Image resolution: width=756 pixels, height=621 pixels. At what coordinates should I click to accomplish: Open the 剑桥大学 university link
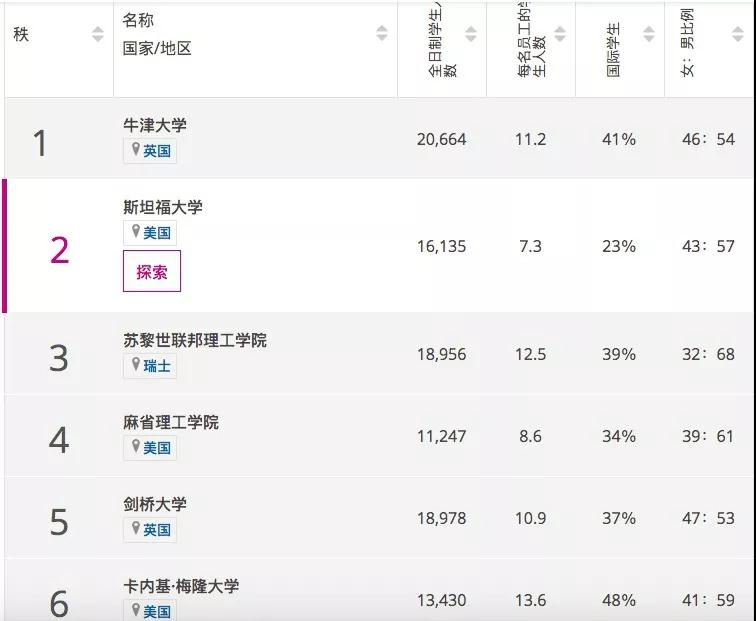[x=155, y=504]
